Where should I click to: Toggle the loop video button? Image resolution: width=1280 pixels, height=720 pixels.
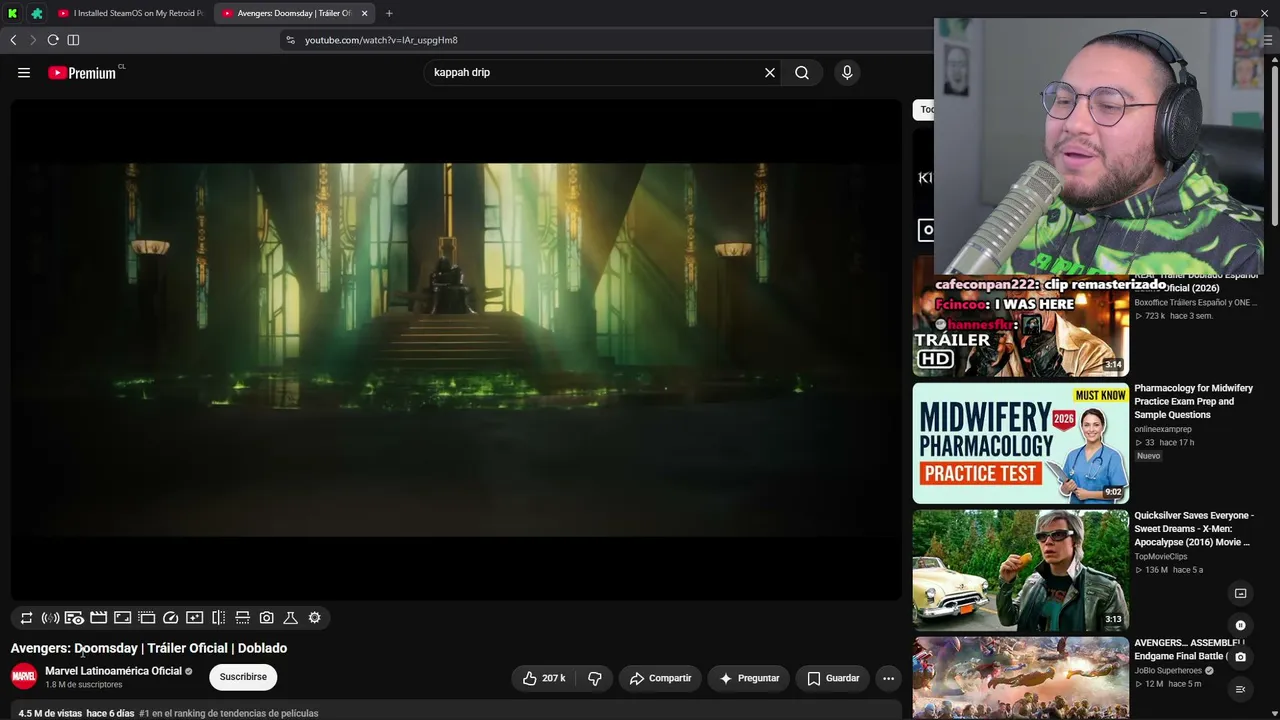27,618
